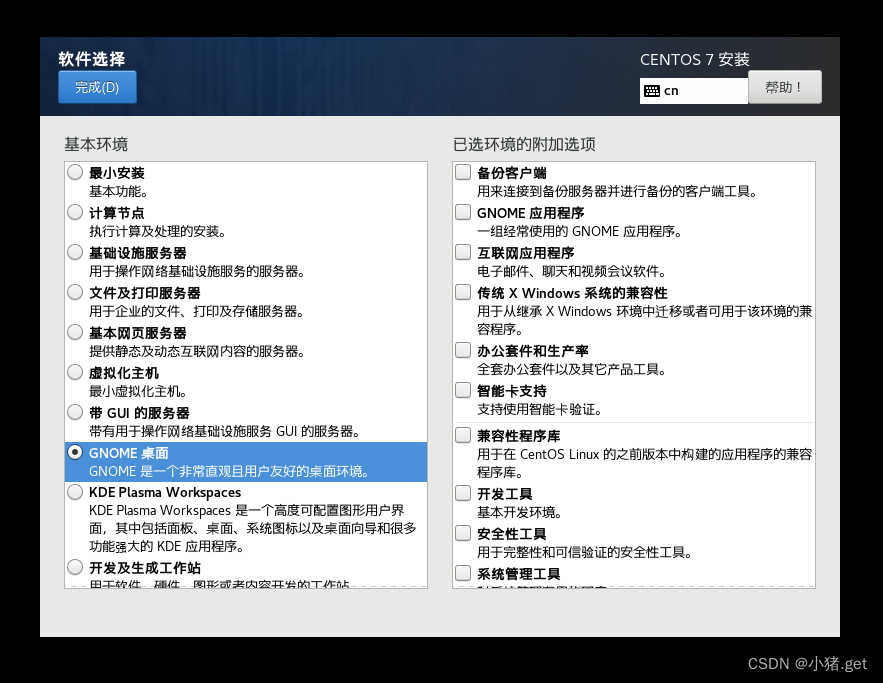
Task: Click text 一组经常使用的 GNOME 应用程序。
Action: click(x=579, y=231)
